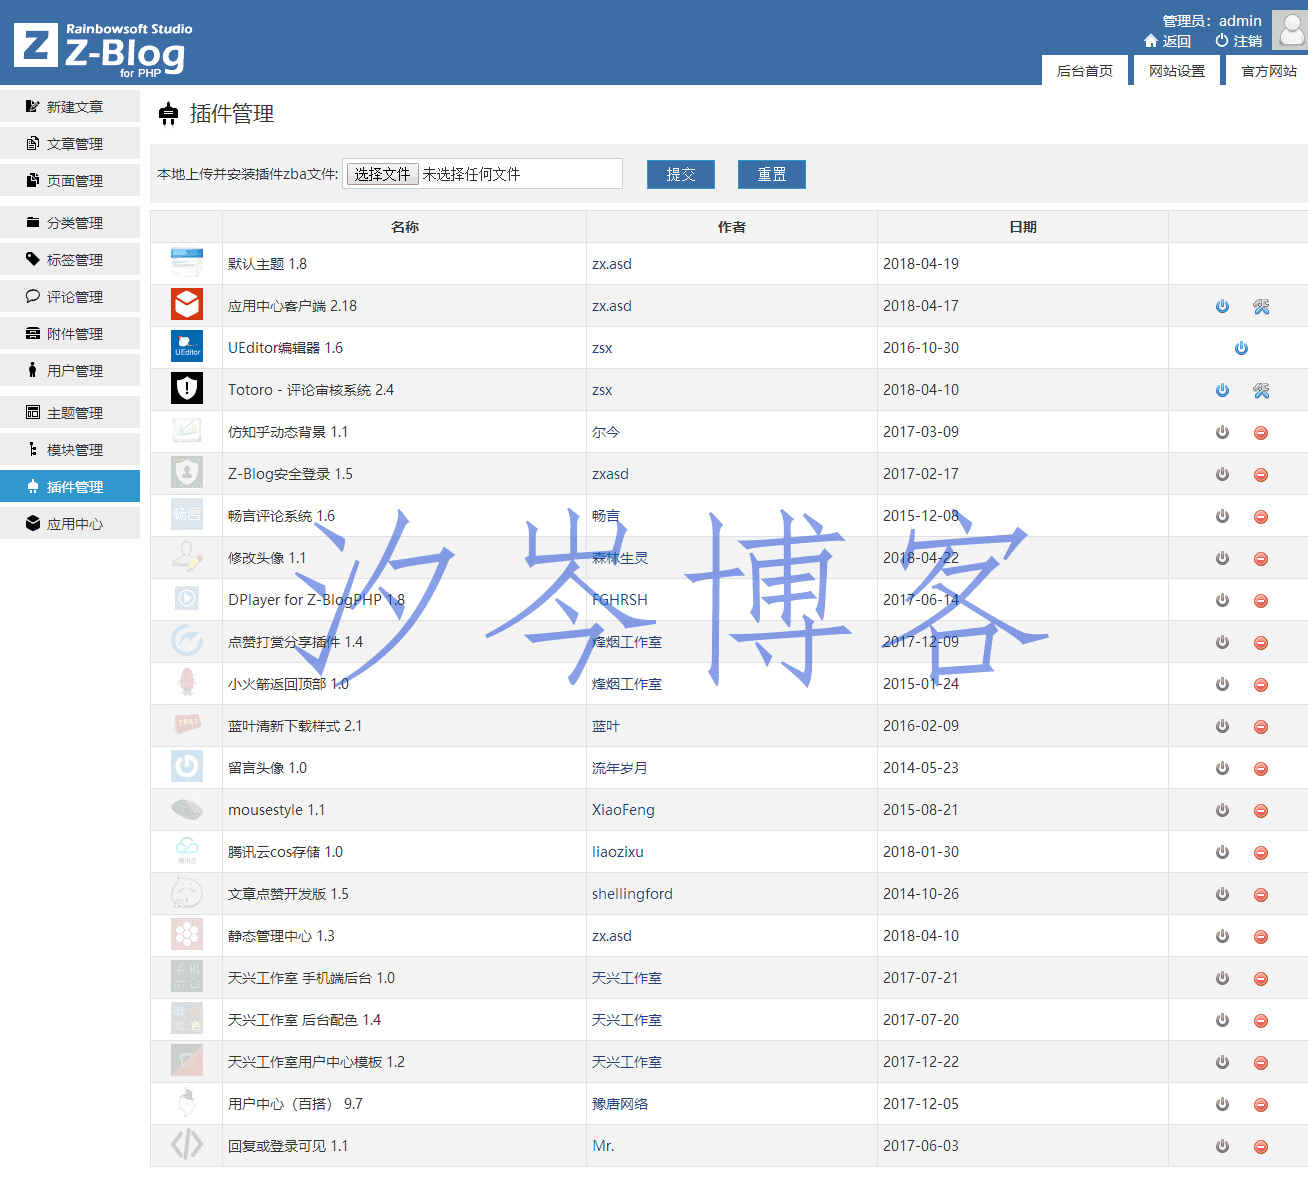Click the 提交 upload button
This screenshot has height=1178, width=1308.
click(680, 174)
